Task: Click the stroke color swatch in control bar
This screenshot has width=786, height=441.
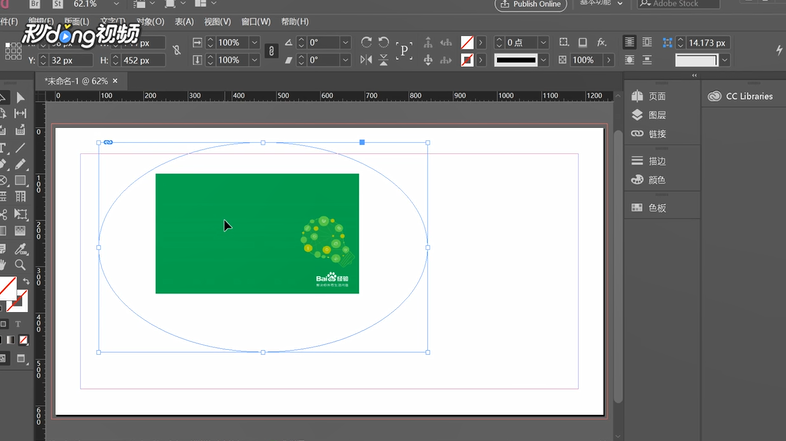Action: click(x=467, y=60)
